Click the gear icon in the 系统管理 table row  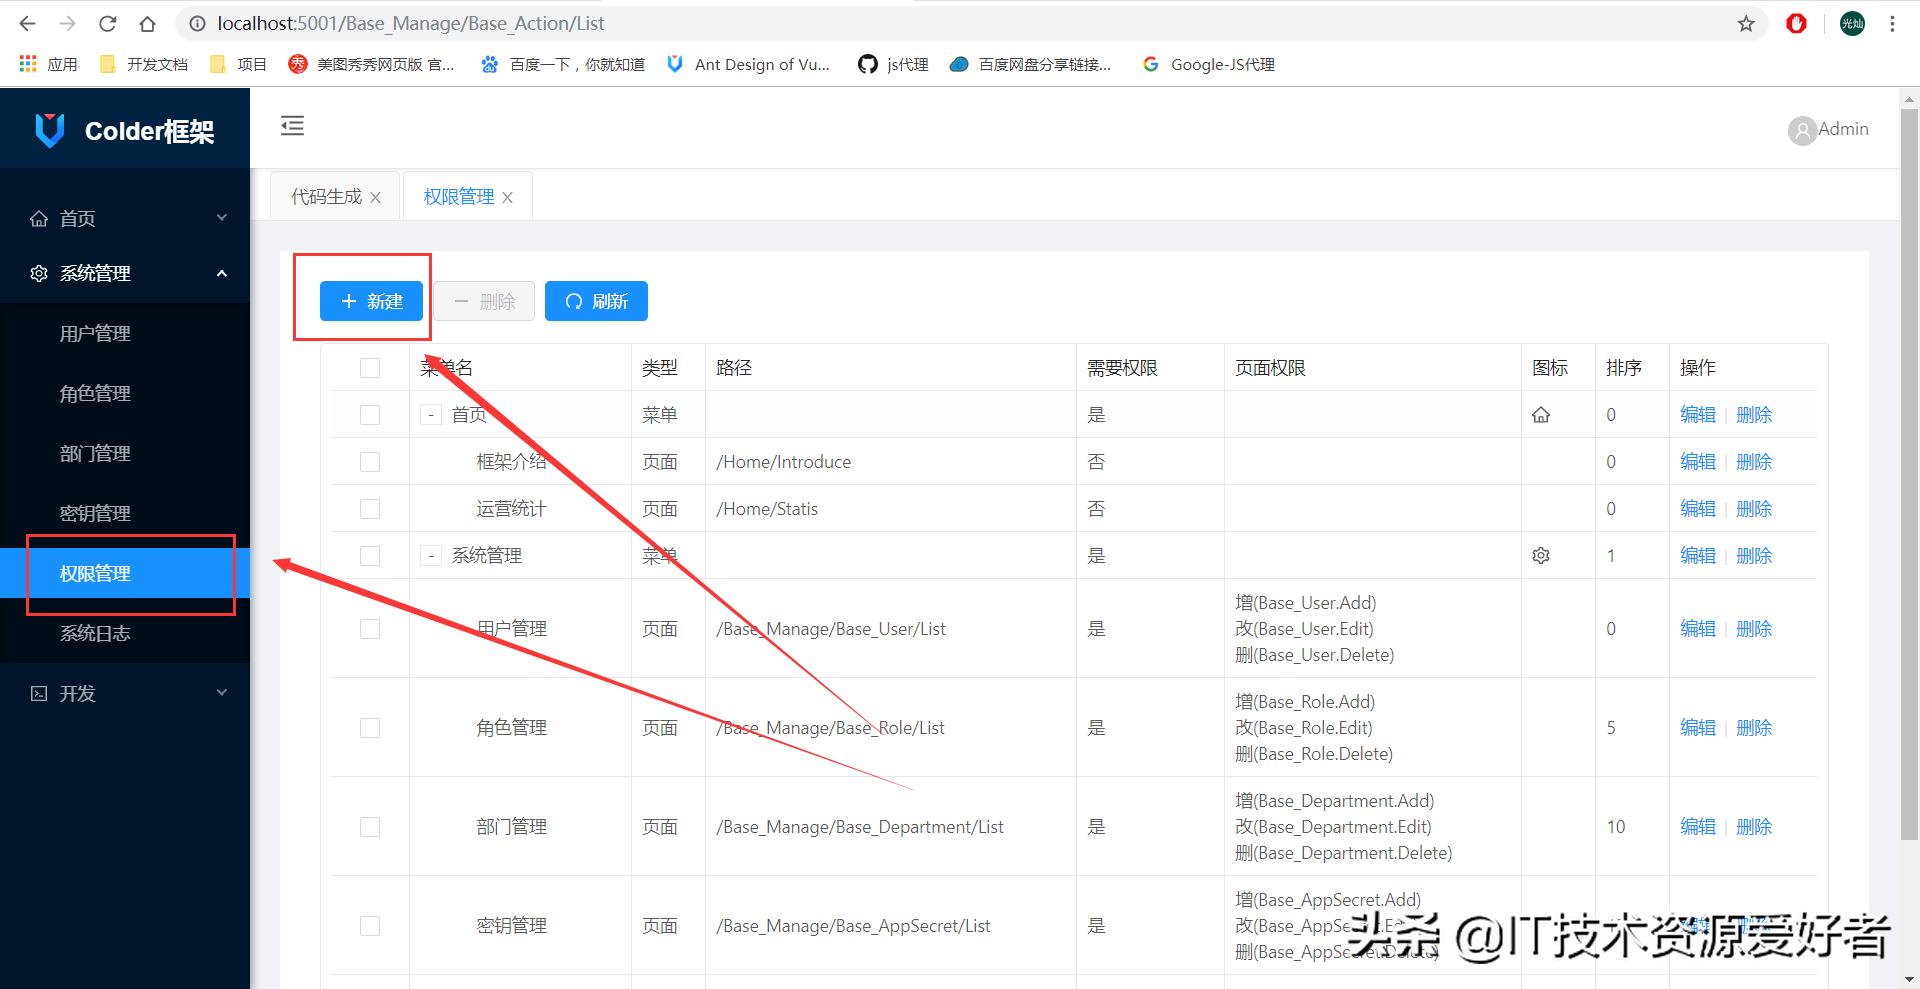[1541, 555]
